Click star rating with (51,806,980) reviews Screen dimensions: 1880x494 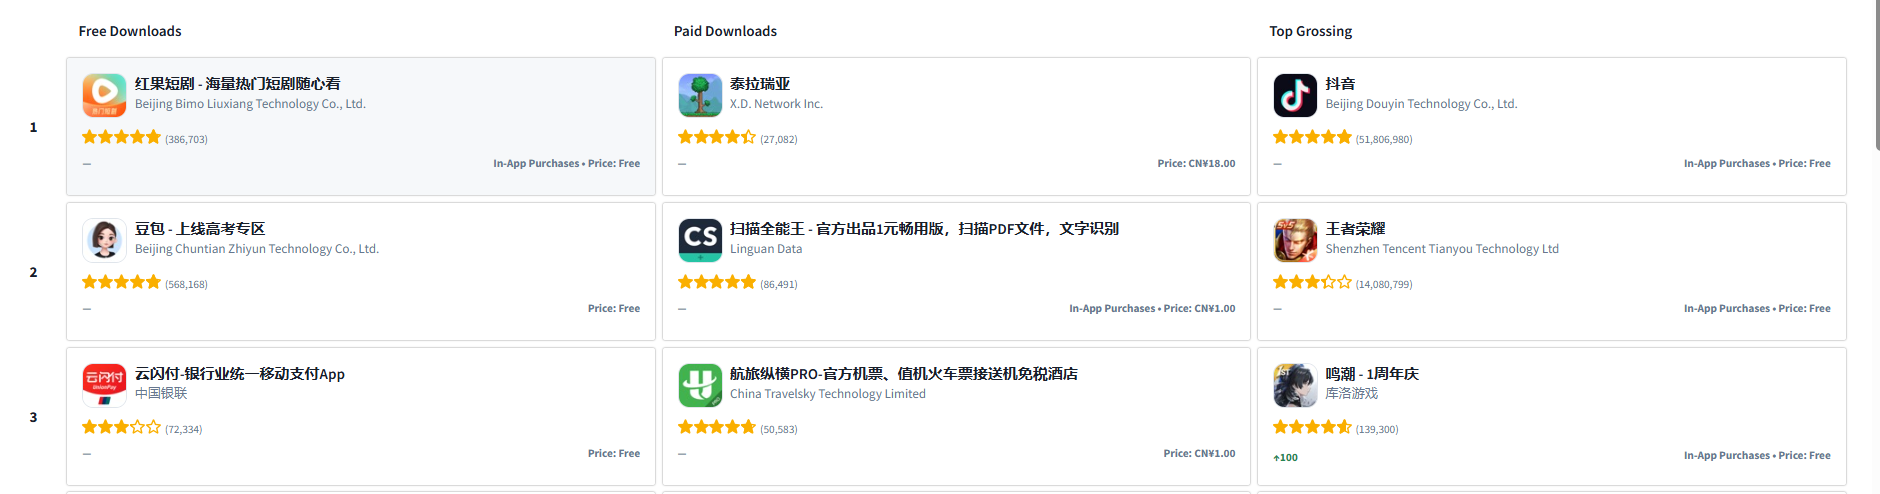tap(1312, 137)
